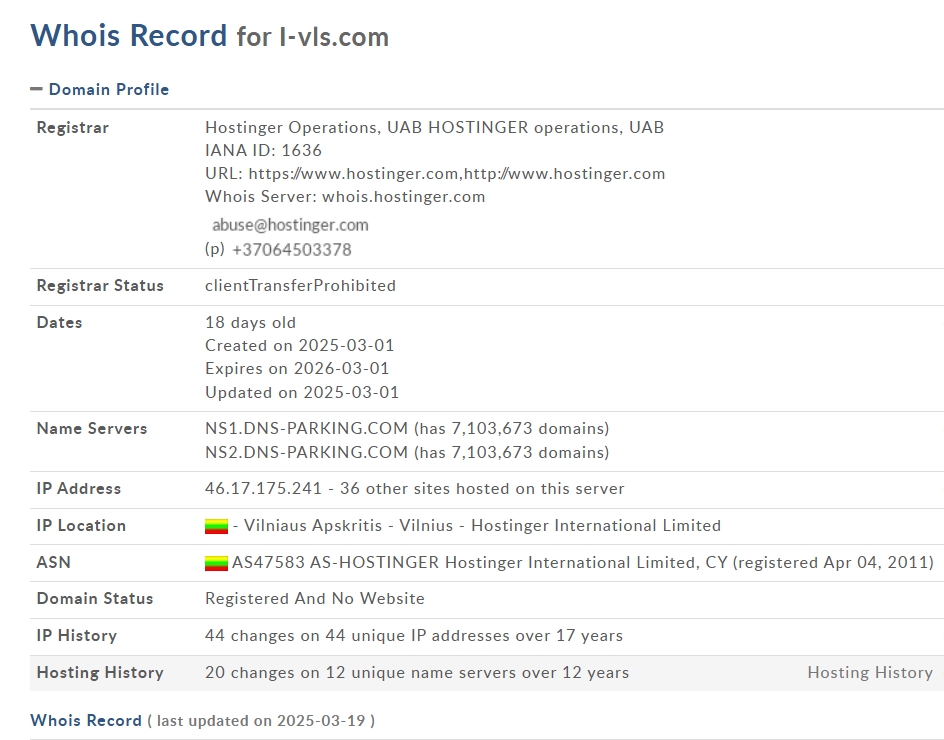This screenshot has width=944, height=740.
Task: Click the Lithuanian flag icon in IP Location row
Action: [216, 526]
